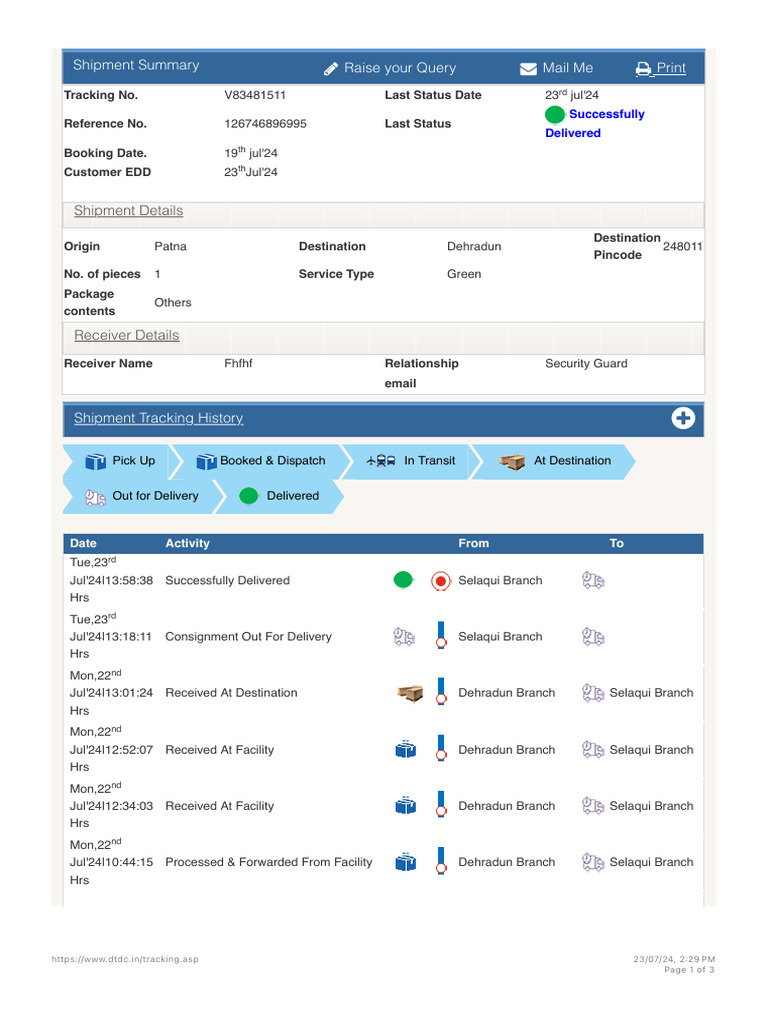Image resolution: width=768 pixels, height=1024 pixels.
Task: Click the dtdc.in tracking URL in footer
Action: tap(125, 960)
